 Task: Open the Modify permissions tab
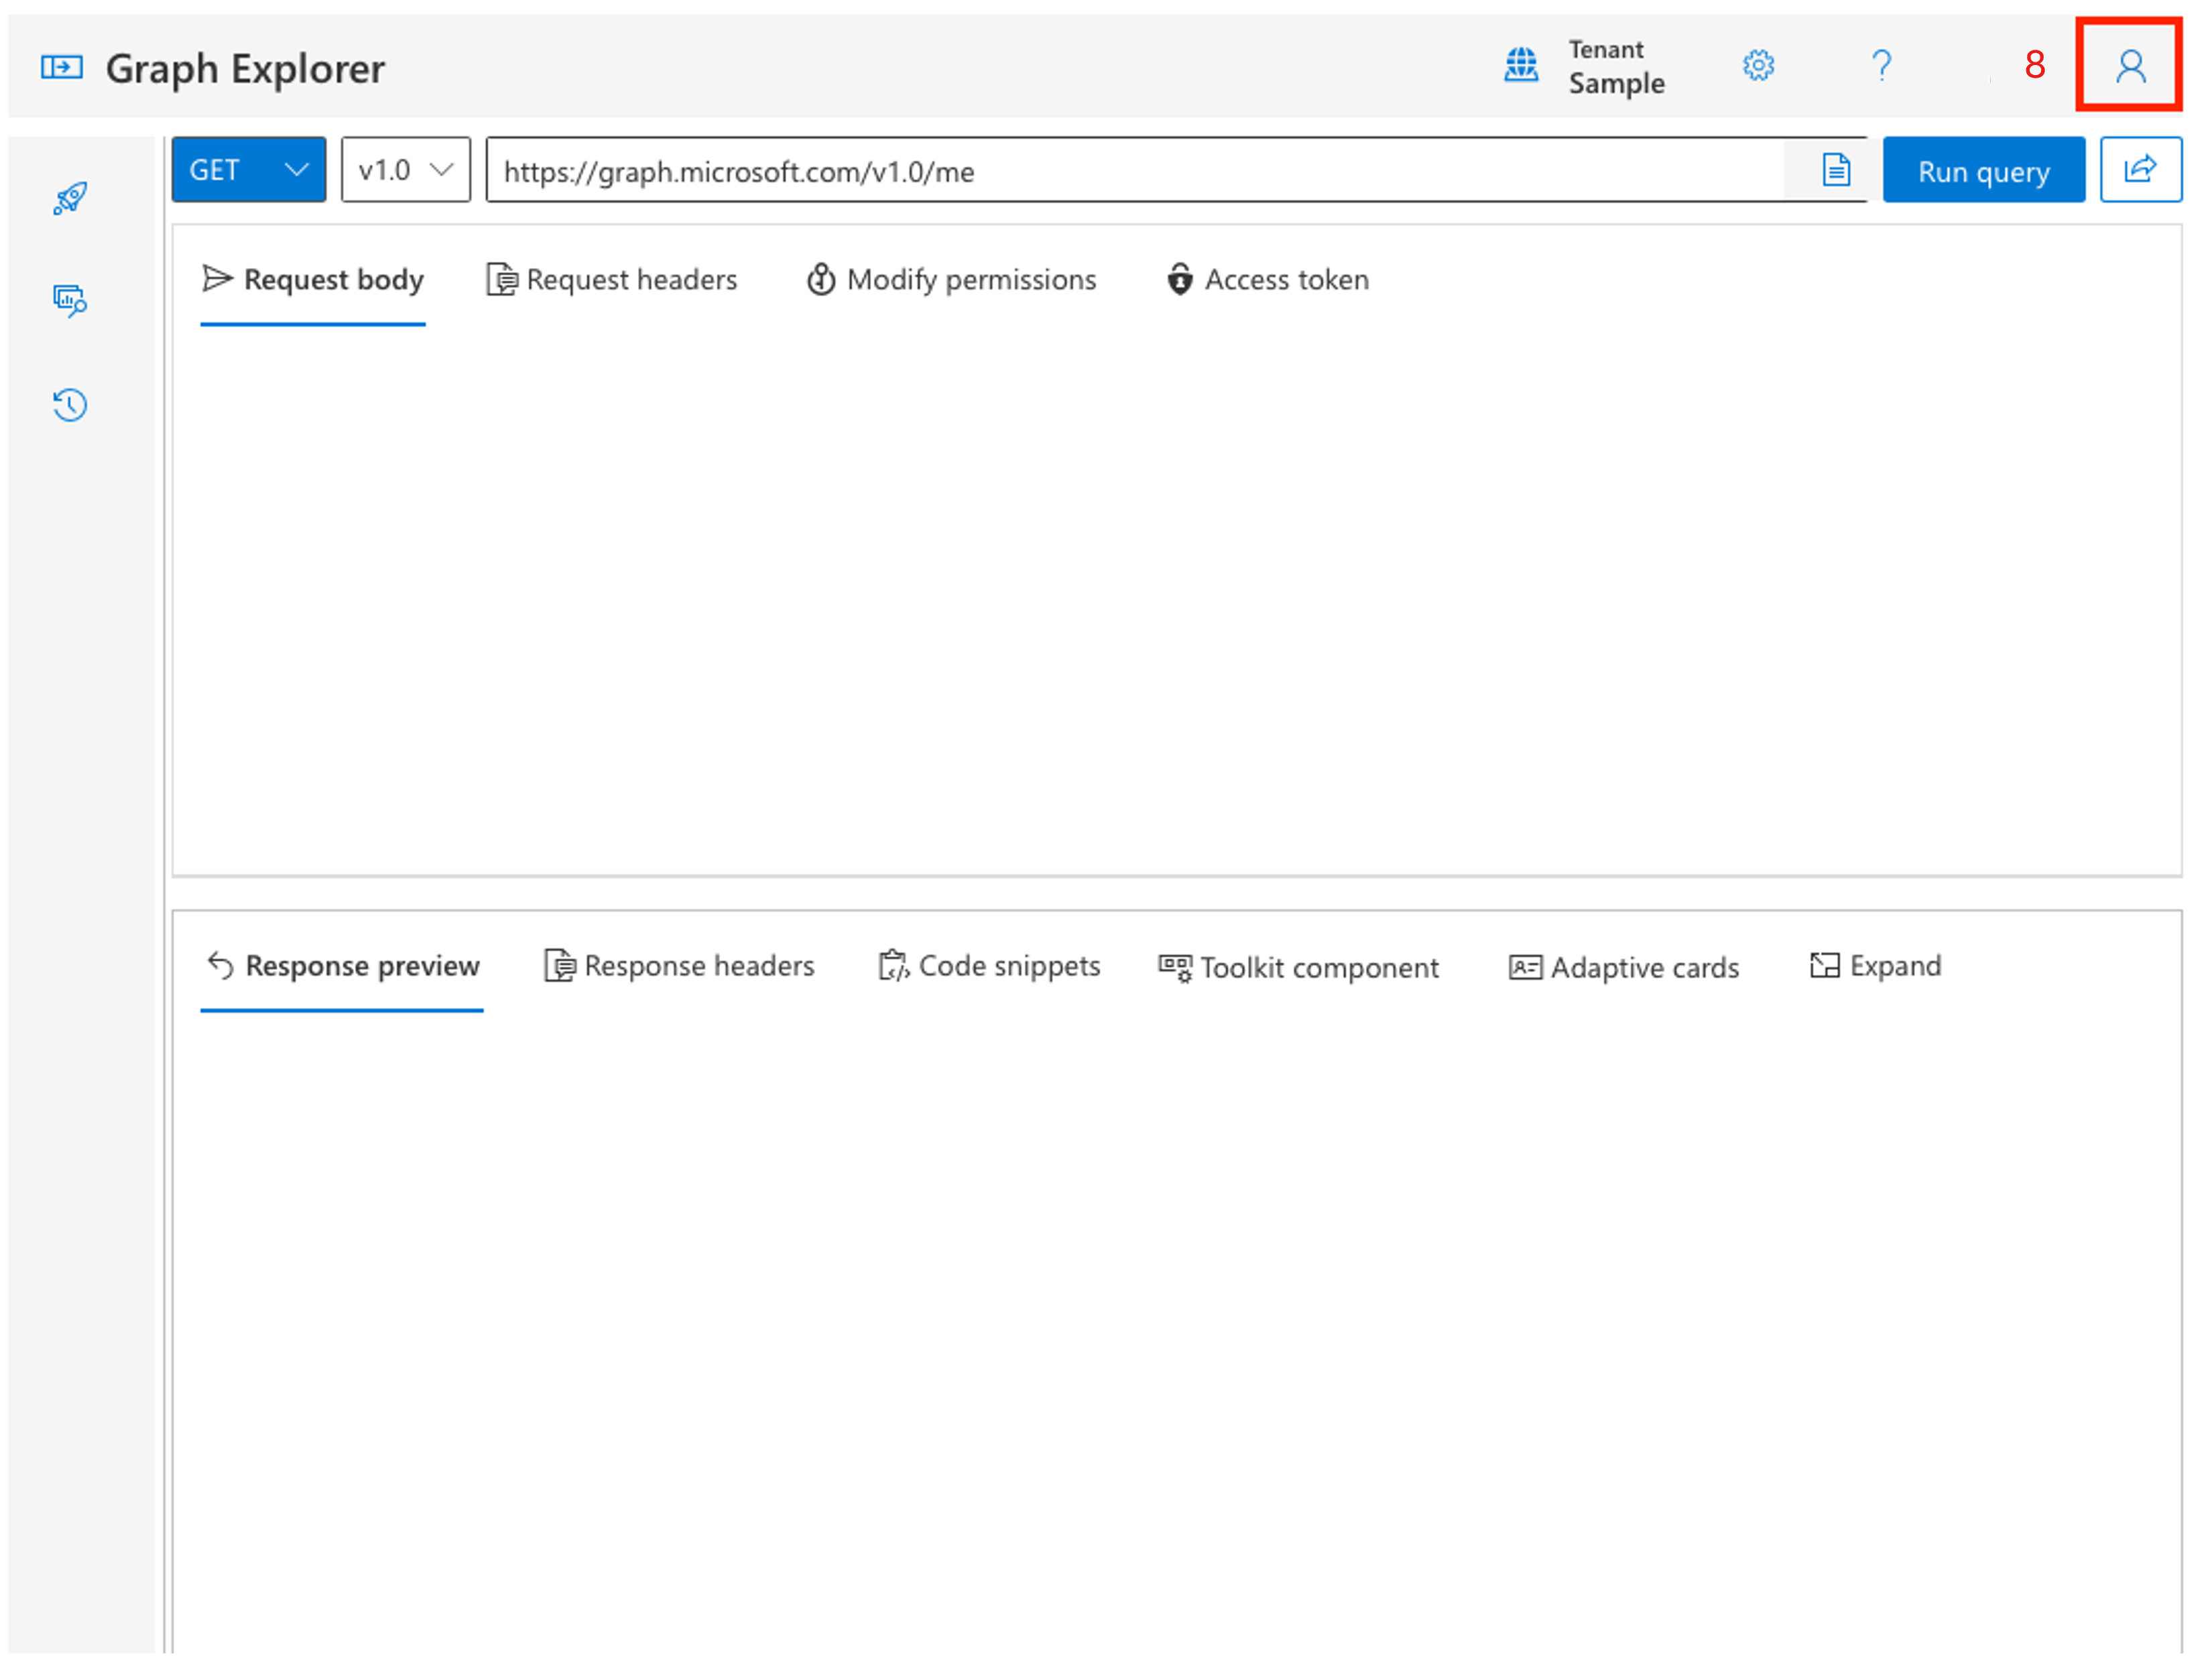tap(951, 280)
